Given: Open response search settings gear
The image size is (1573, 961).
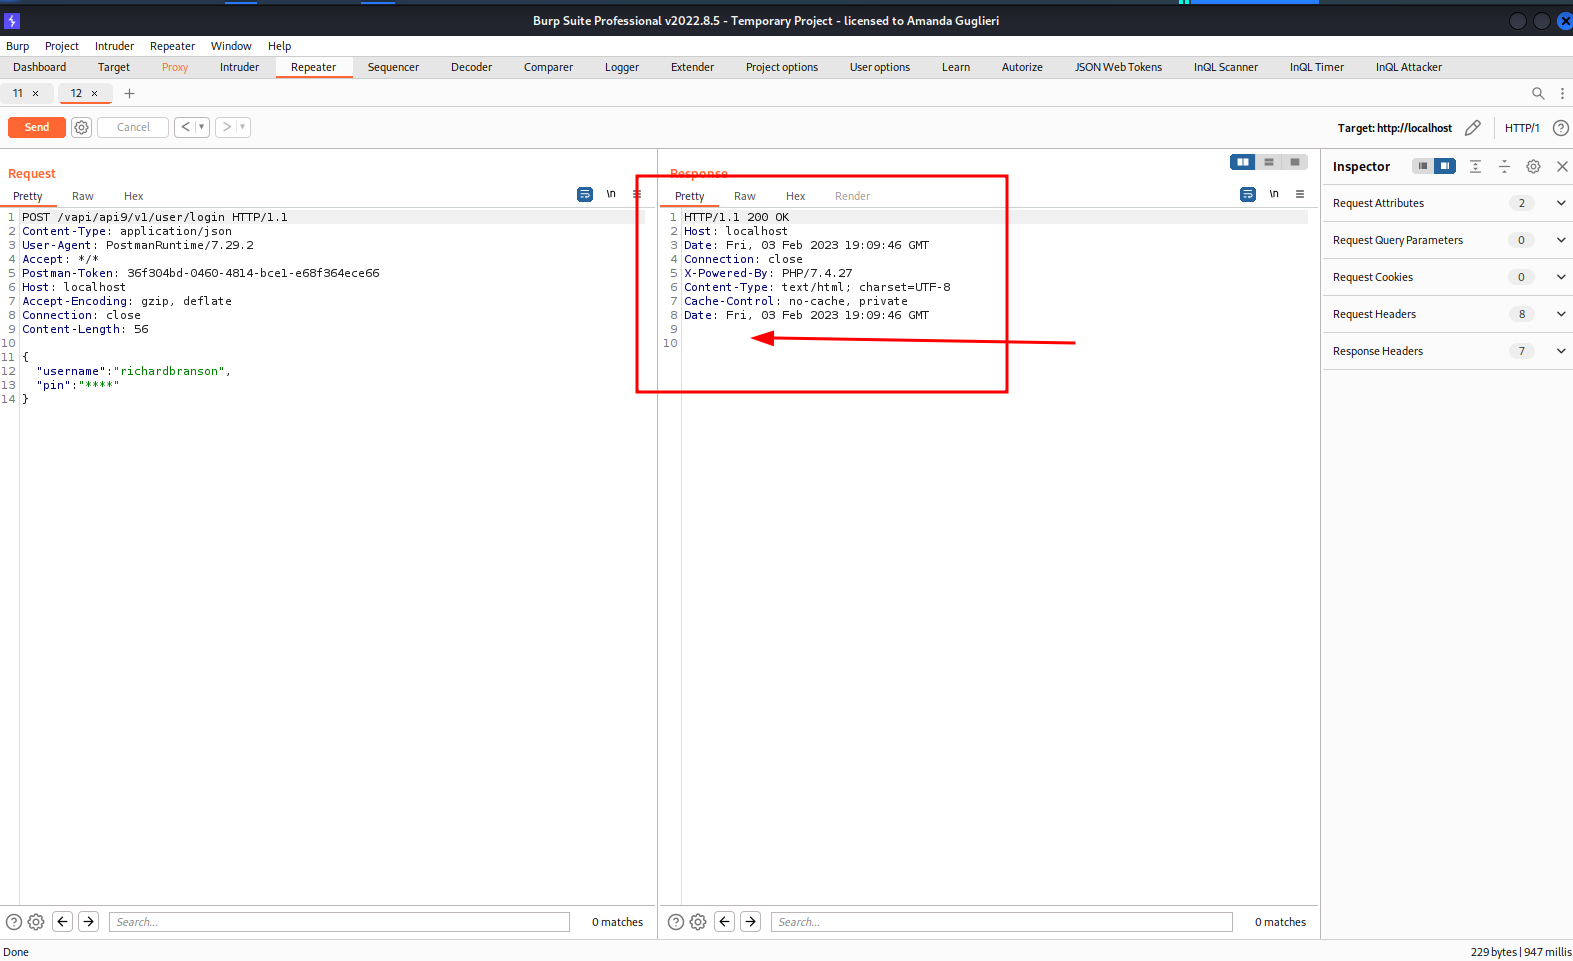Looking at the screenshot, I should pos(698,922).
